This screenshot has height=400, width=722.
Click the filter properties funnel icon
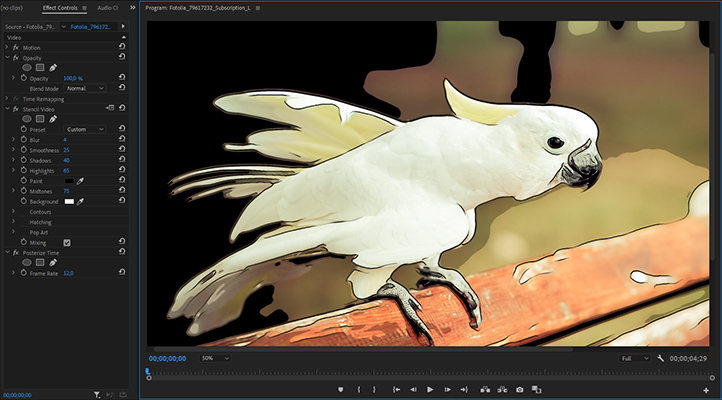(96, 395)
